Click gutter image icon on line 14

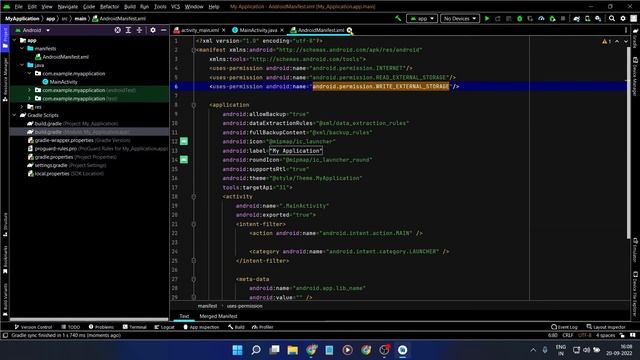184,160
